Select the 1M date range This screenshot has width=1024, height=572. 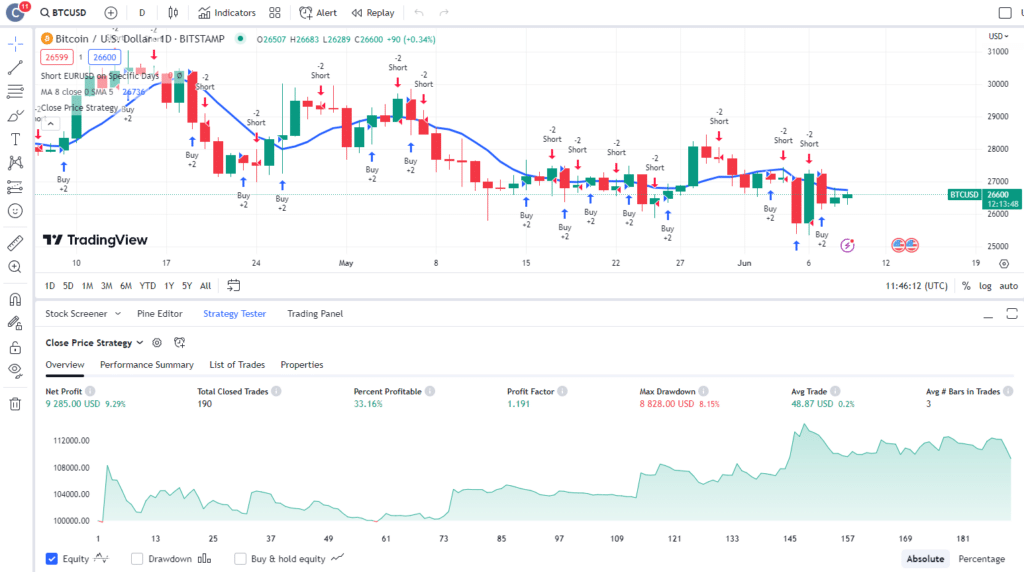pyautogui.click(x=87, y=285)
